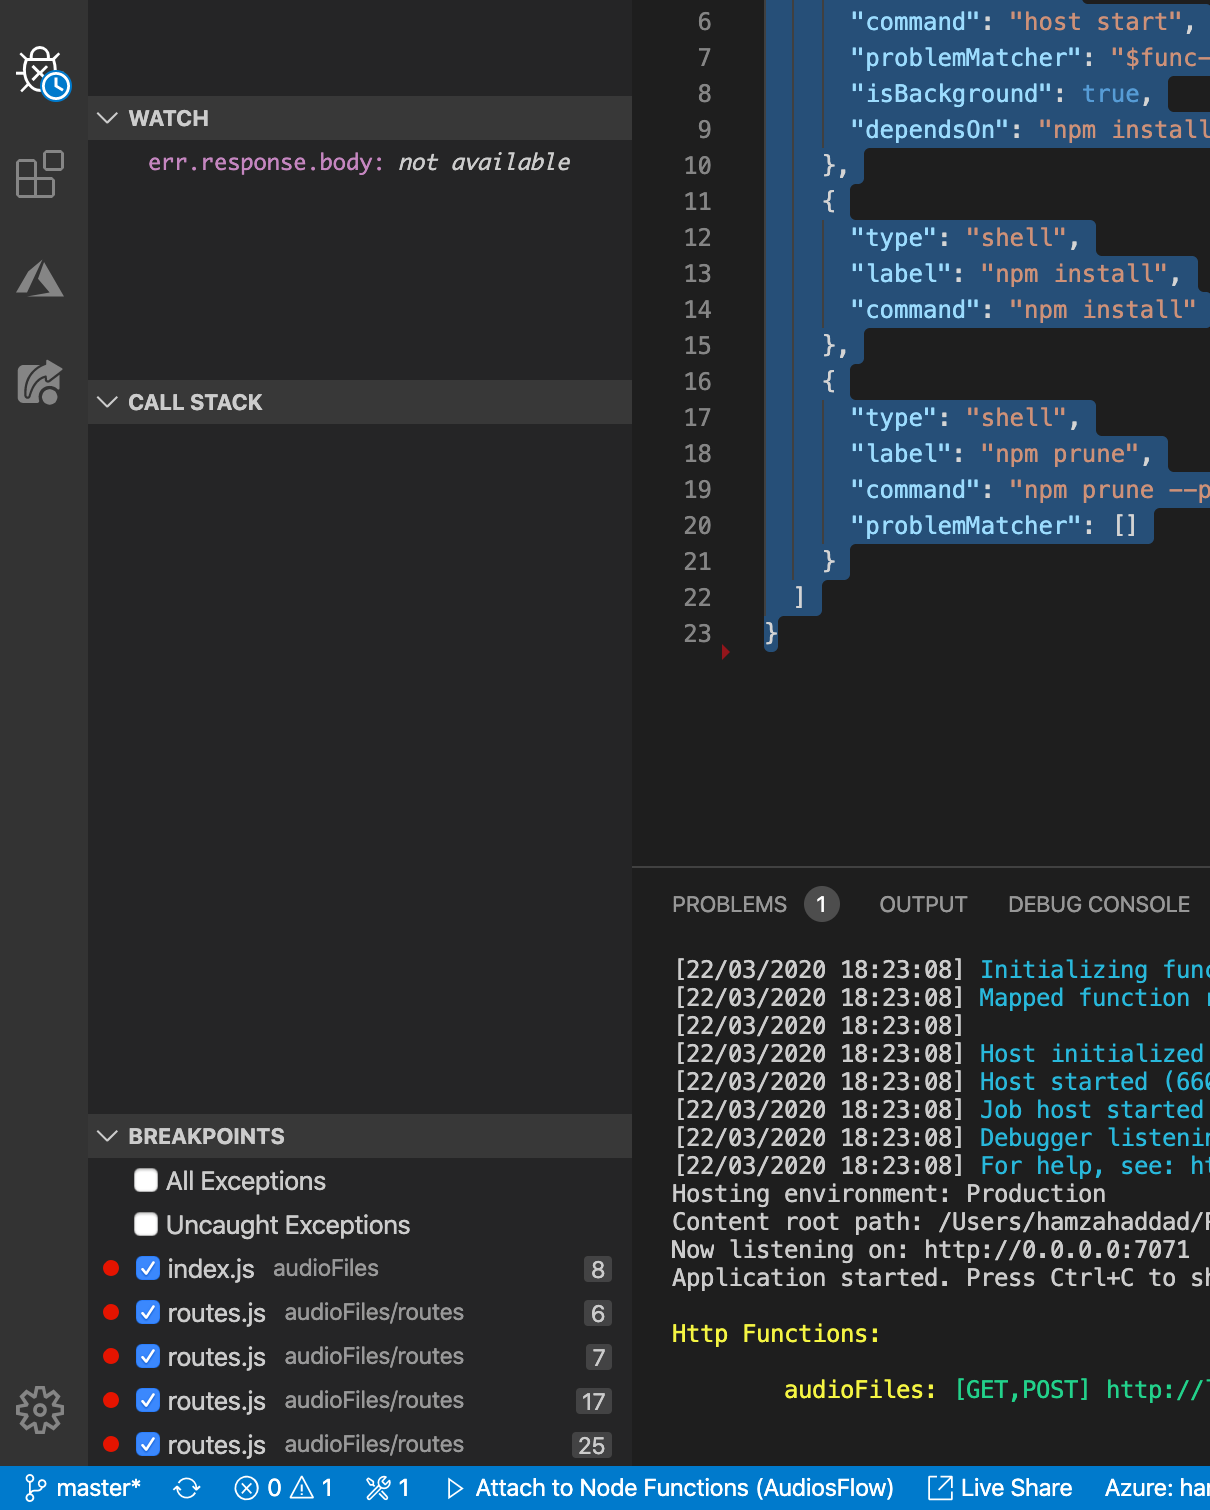
Task: Switch to the DEBUG CONSOLE tab
Action: tap(1099, 905)
